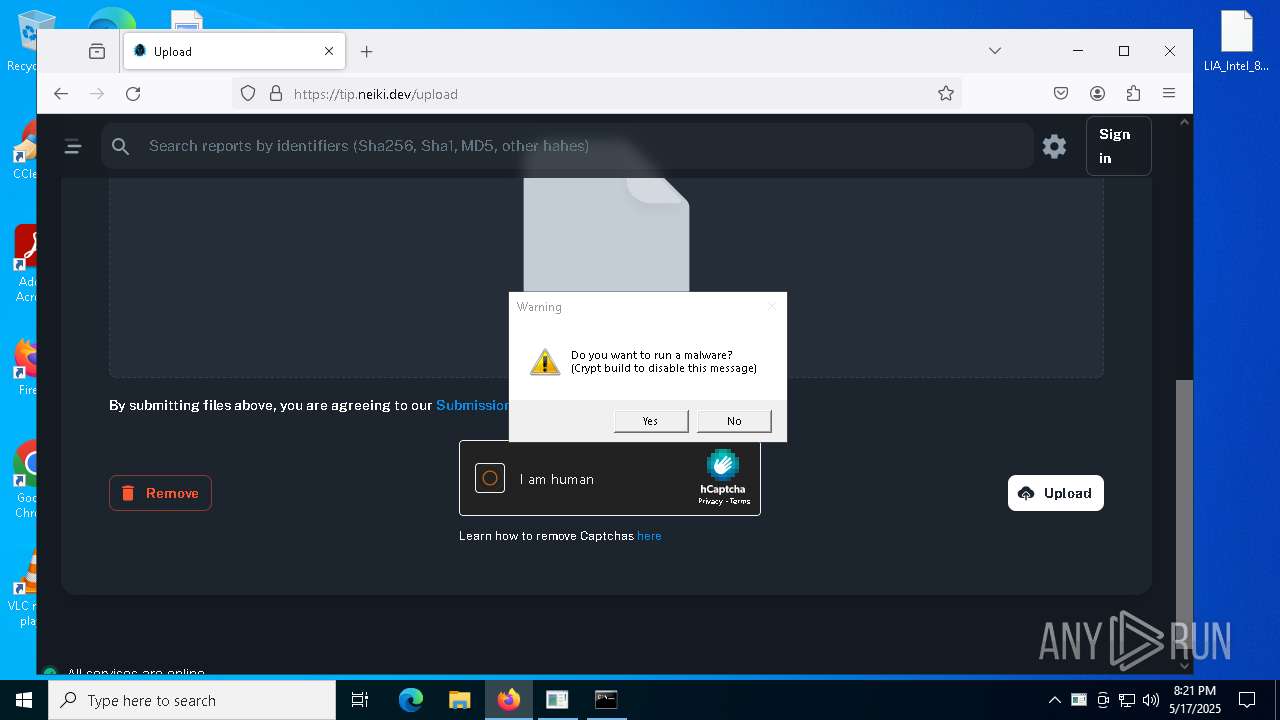Close the Warning dialog with the X

point(771,307)
